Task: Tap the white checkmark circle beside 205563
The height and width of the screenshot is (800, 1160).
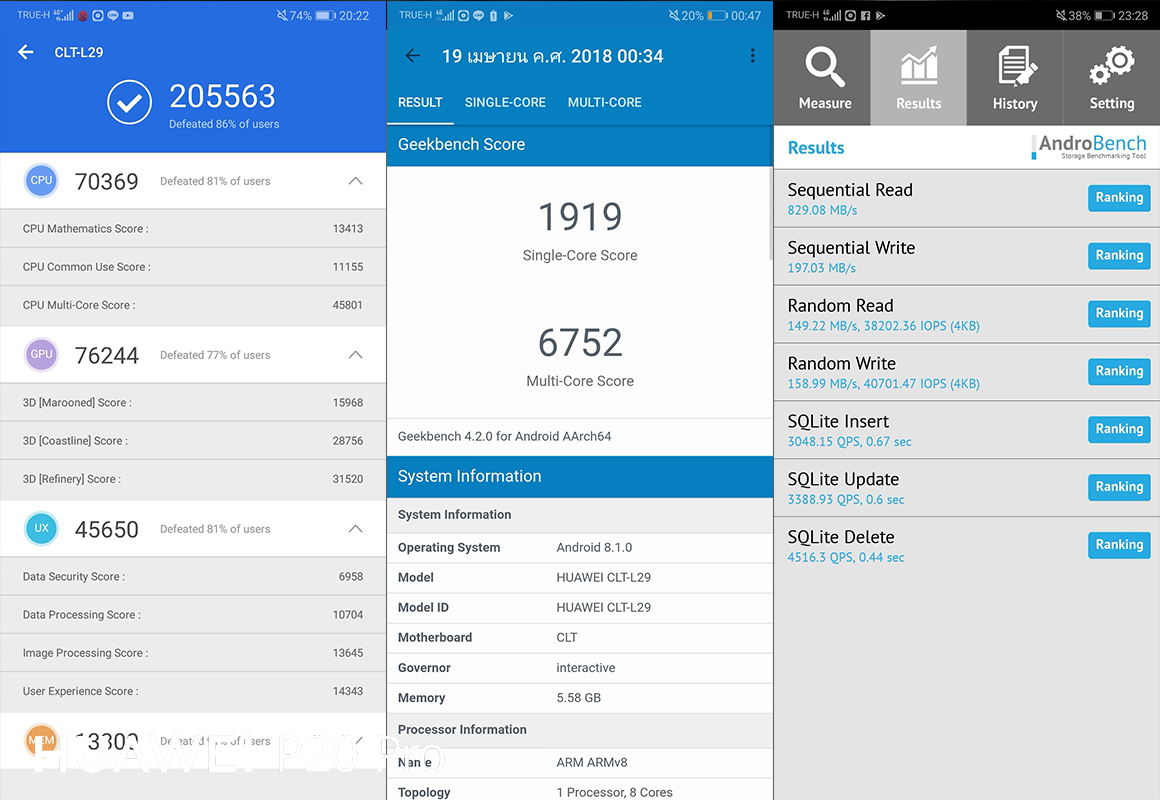Action: pyautogui.click(x=129, y=102)
